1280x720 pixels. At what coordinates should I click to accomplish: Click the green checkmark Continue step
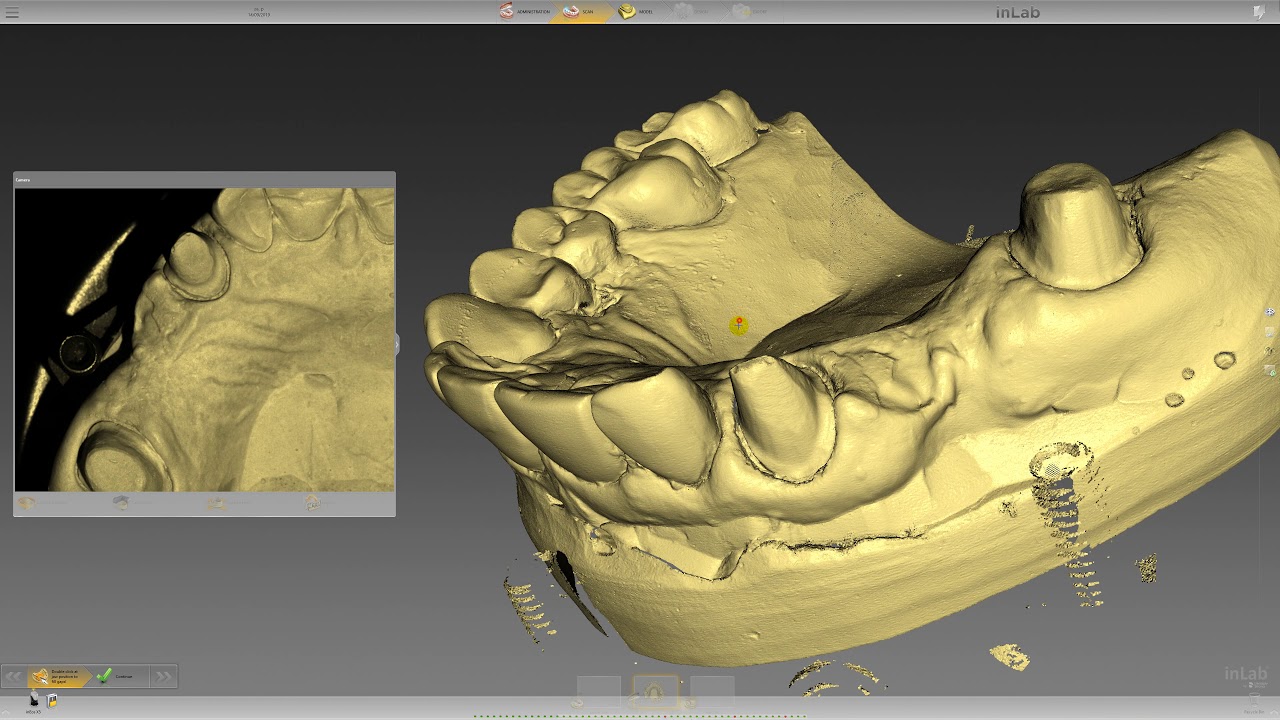[x=118, y=677]
